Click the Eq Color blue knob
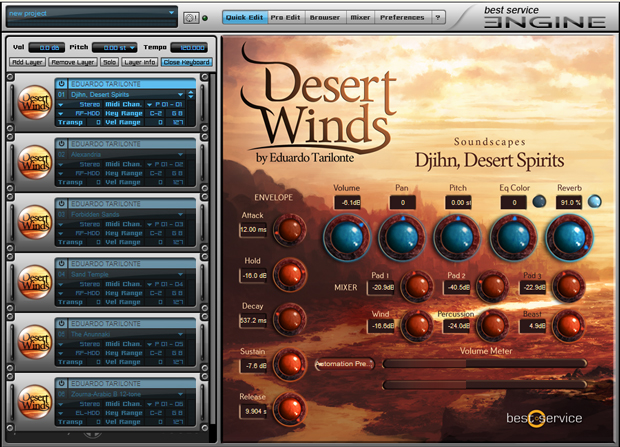This screenshot has width=620, height=447. pyautogui.click(x=514, y=237)
